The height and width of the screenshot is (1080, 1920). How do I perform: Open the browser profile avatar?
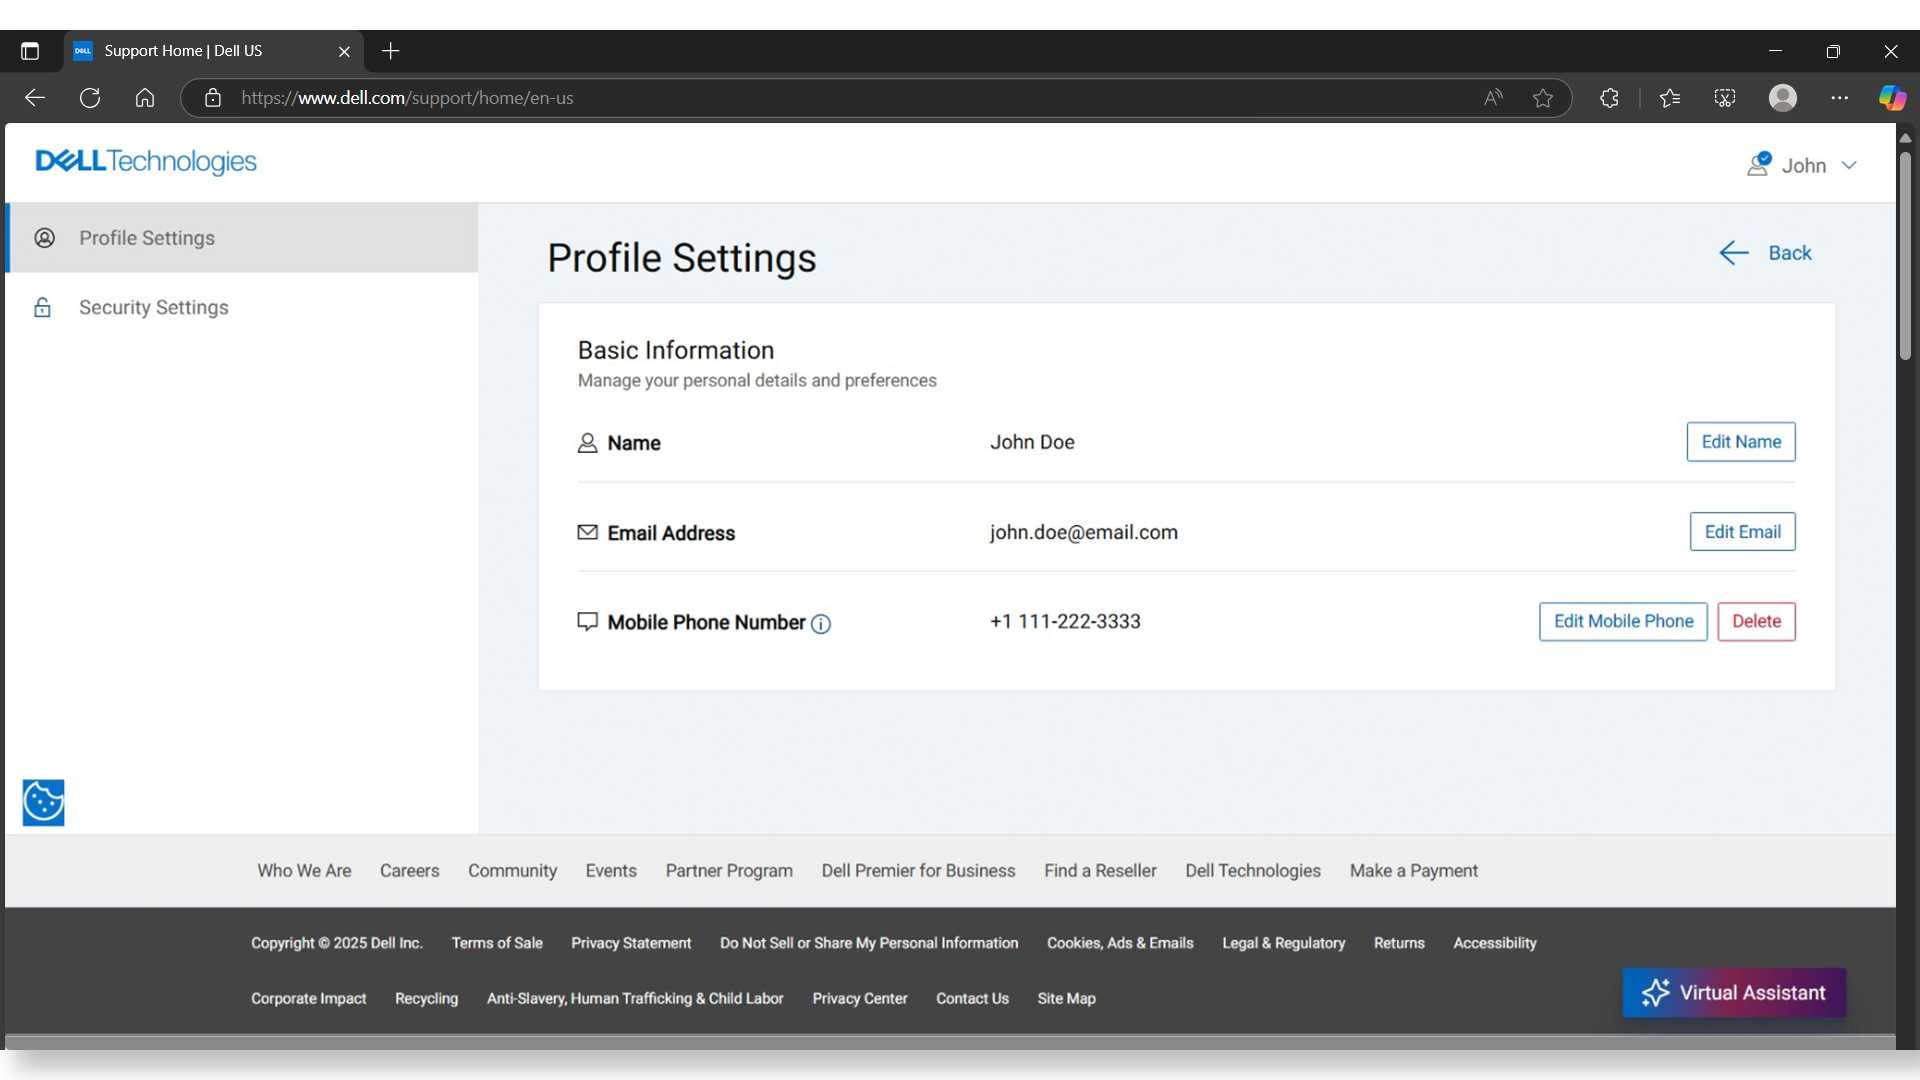(x=1784, y=97)
